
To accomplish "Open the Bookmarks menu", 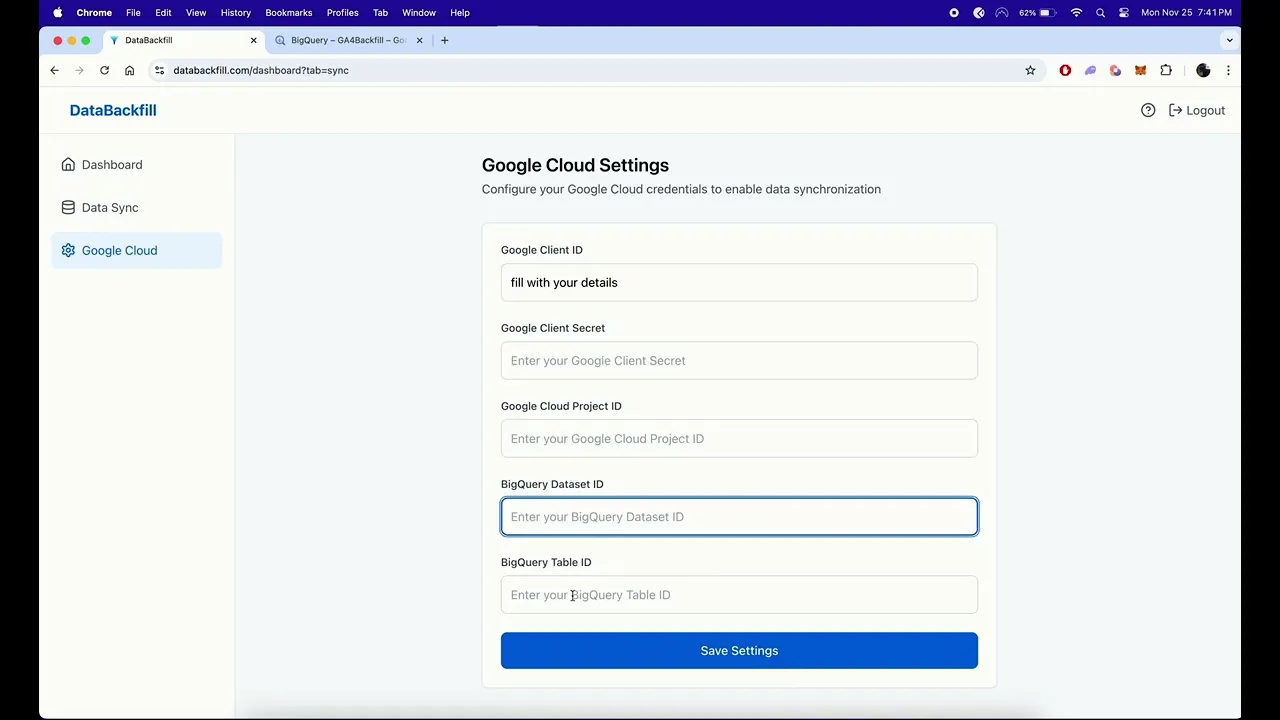I will pos(288,13).
